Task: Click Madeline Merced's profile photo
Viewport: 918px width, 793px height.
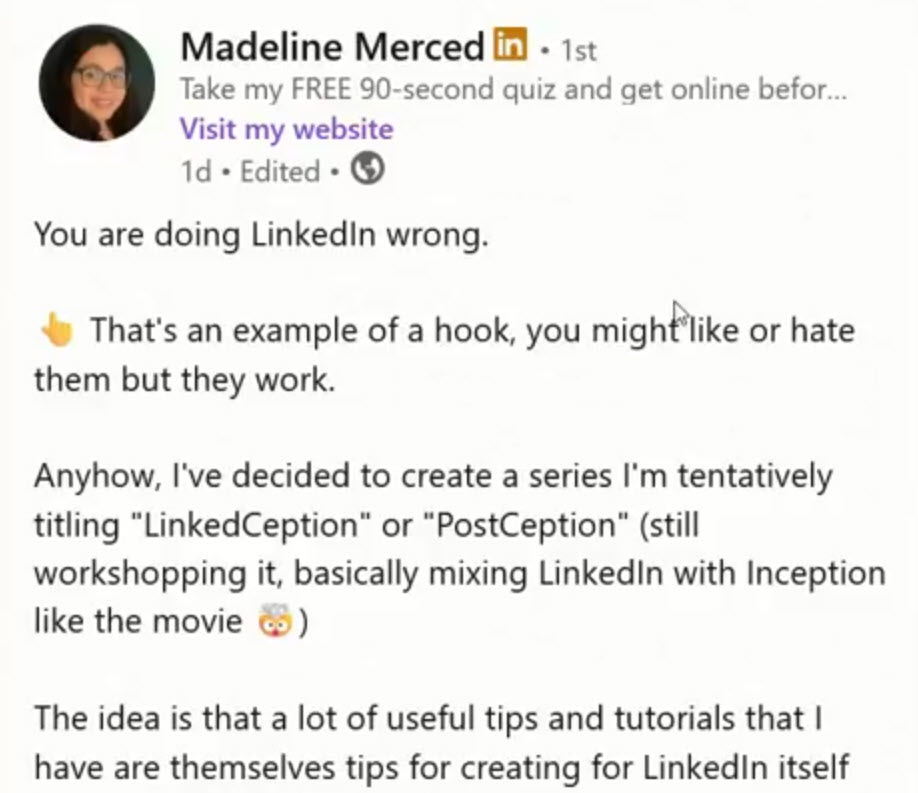Action: pyautogui.click(x=97, y=83)
